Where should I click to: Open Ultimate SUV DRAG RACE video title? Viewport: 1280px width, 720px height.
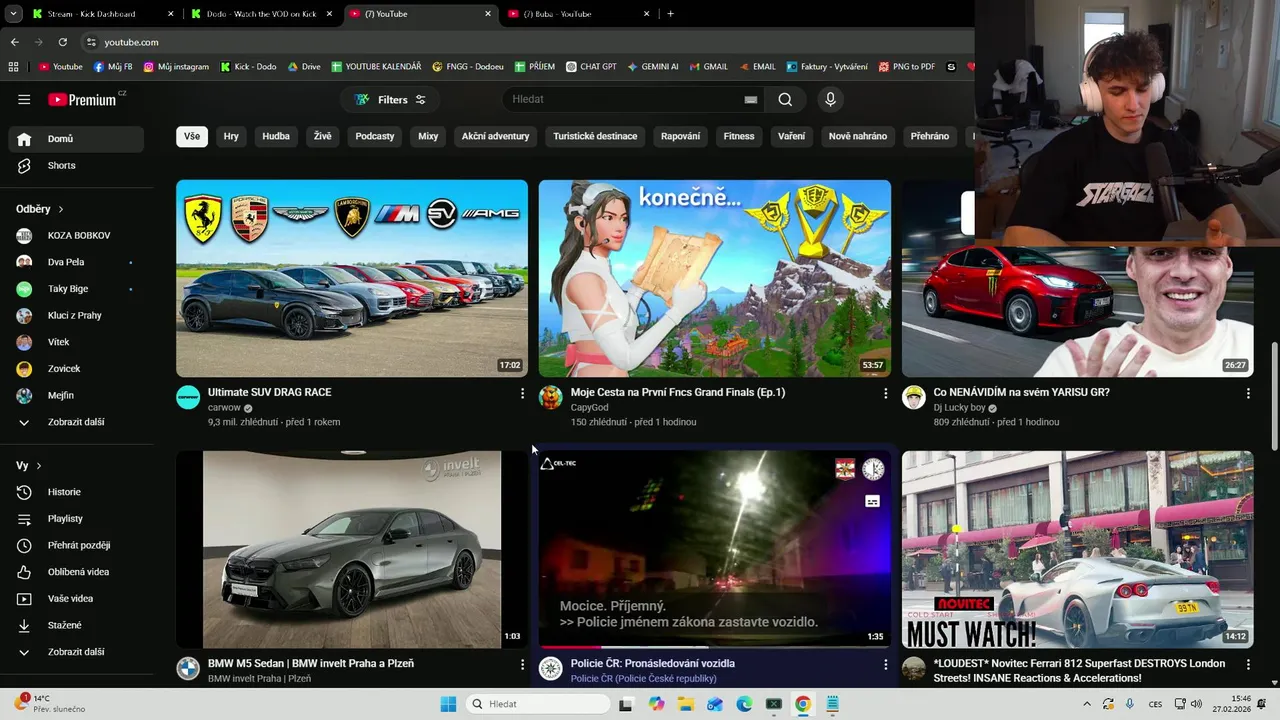(x=269, y=392)
